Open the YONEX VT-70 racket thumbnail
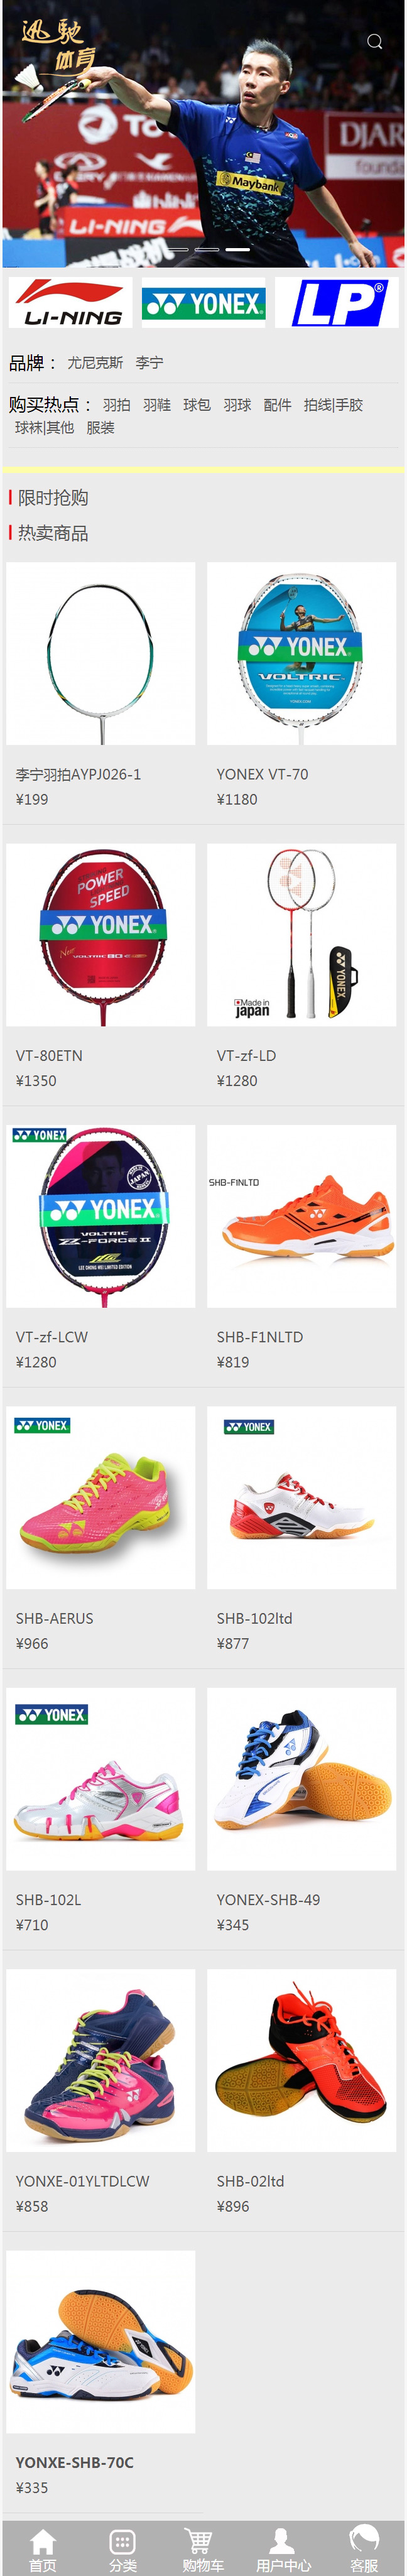Viewport: 407px width, 2576px height. (301, 653)
